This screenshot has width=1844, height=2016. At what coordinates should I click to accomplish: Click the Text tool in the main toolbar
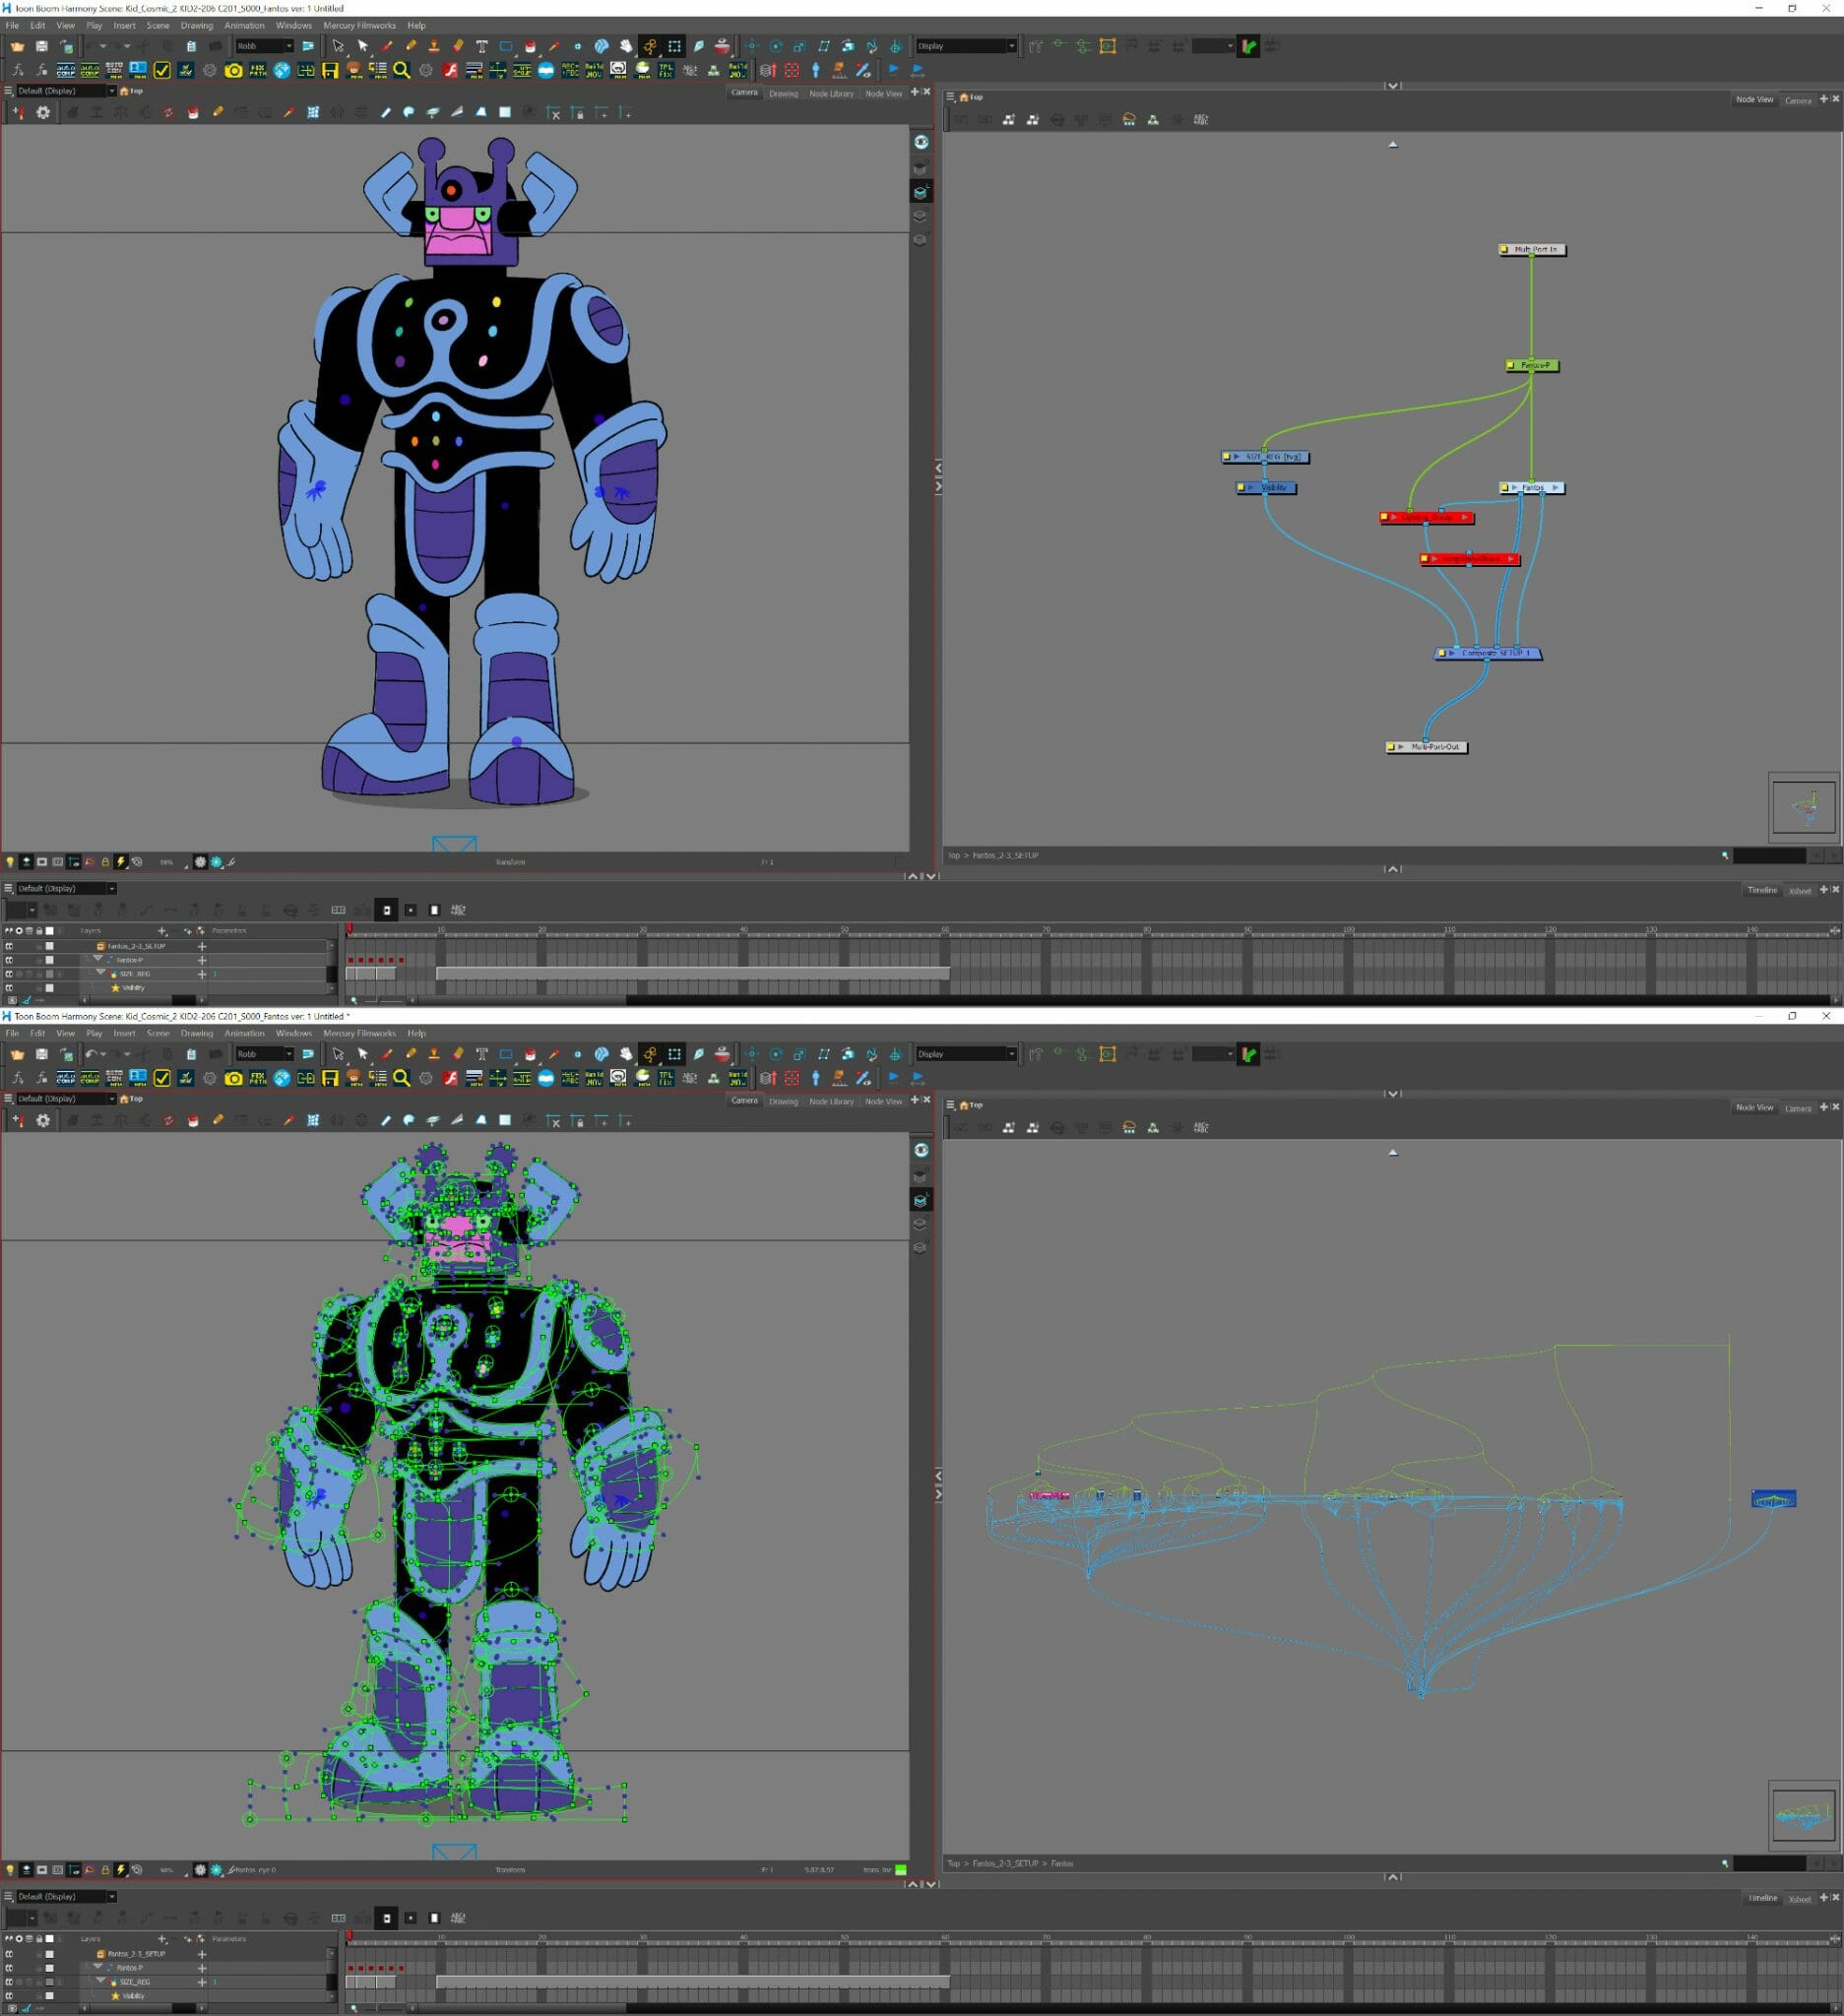(481, 44)
